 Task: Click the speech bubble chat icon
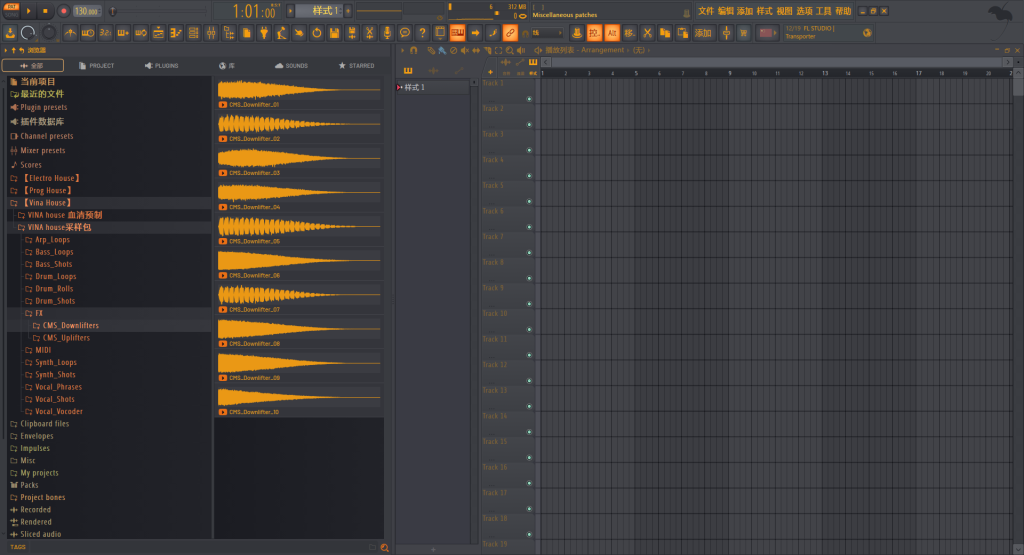pyautogui.click(x=405, y=33)
